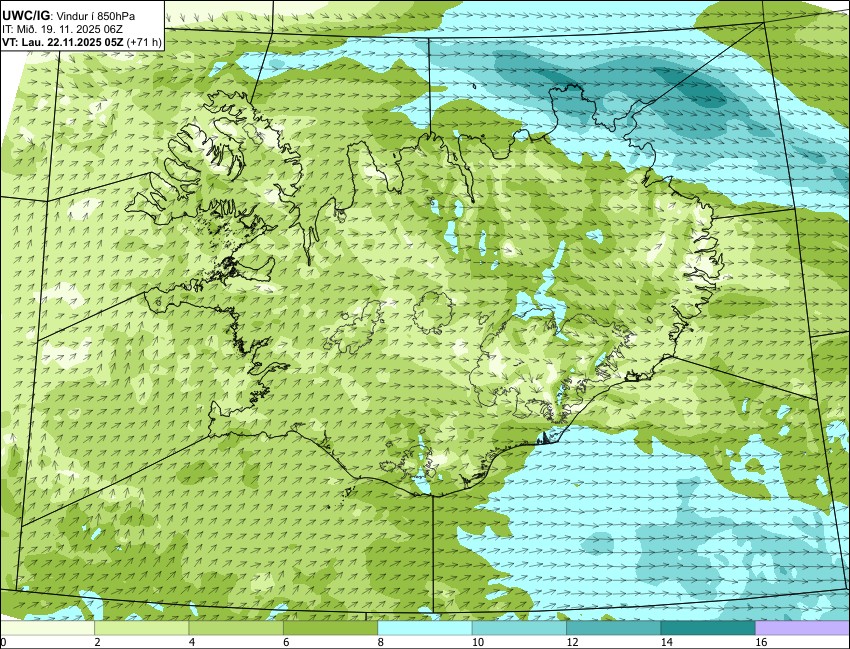Click the legend label 6
850x649 pixels.
(286, 642)
